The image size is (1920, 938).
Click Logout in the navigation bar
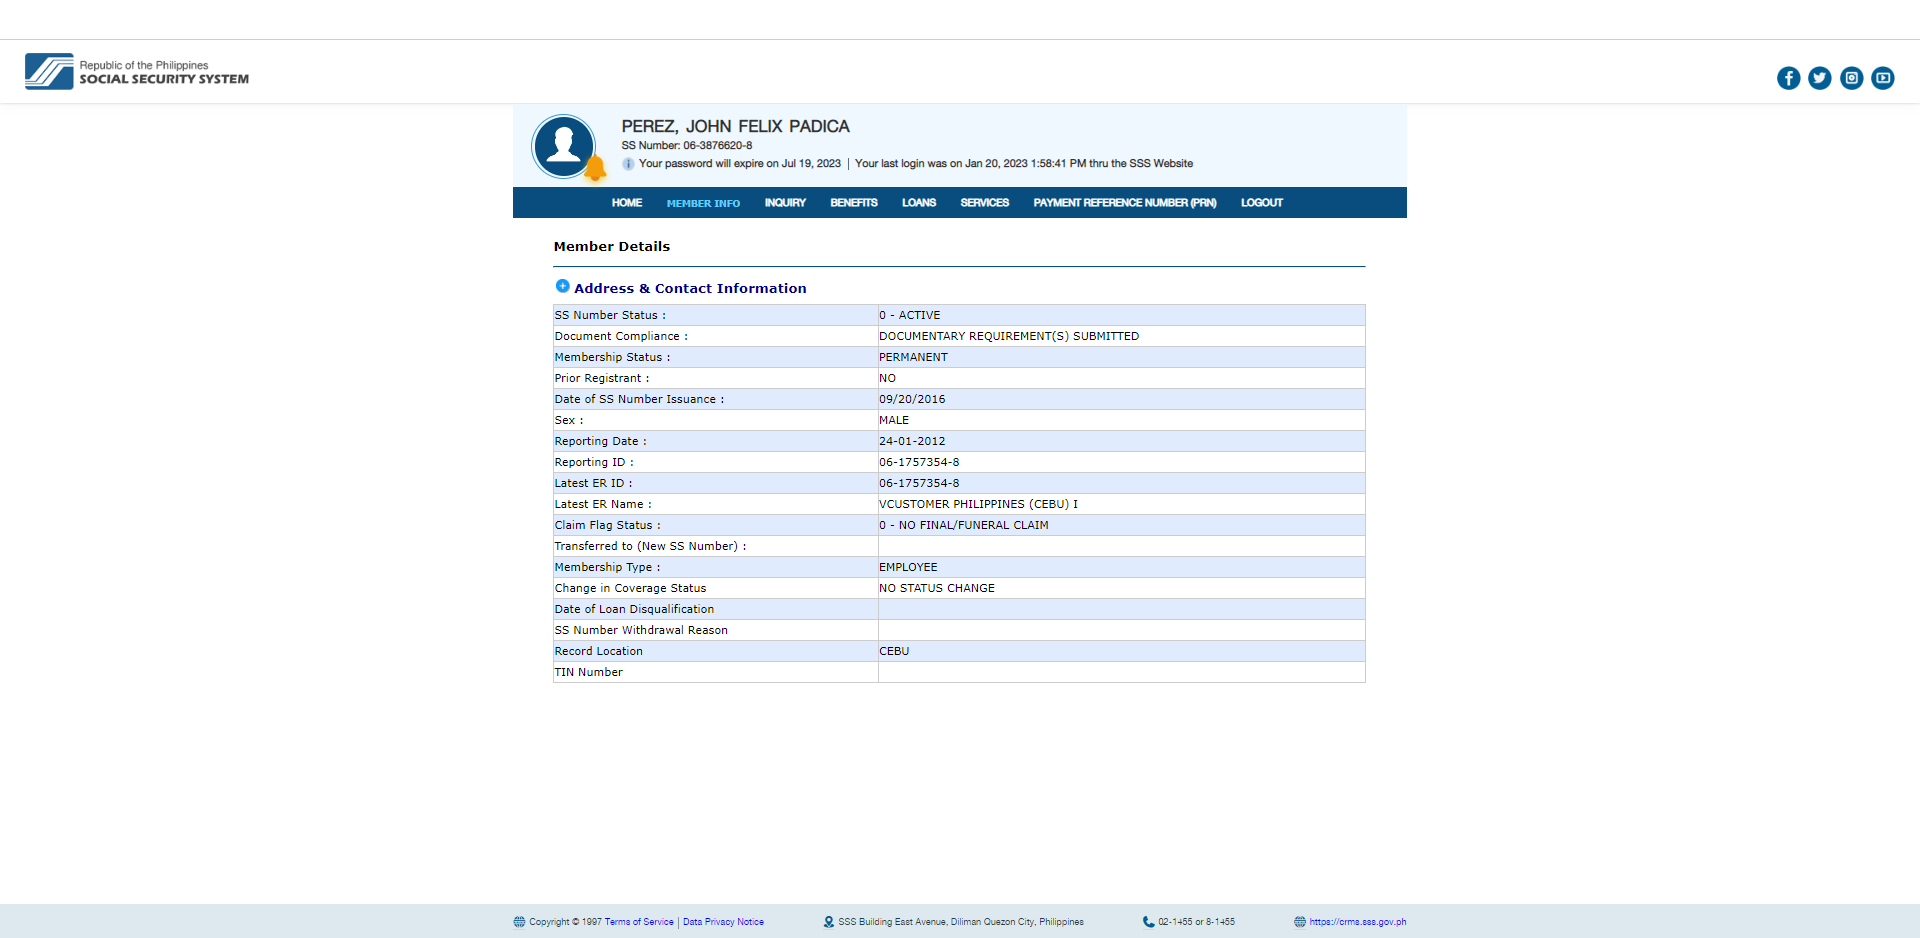[x=1261, y=203]
